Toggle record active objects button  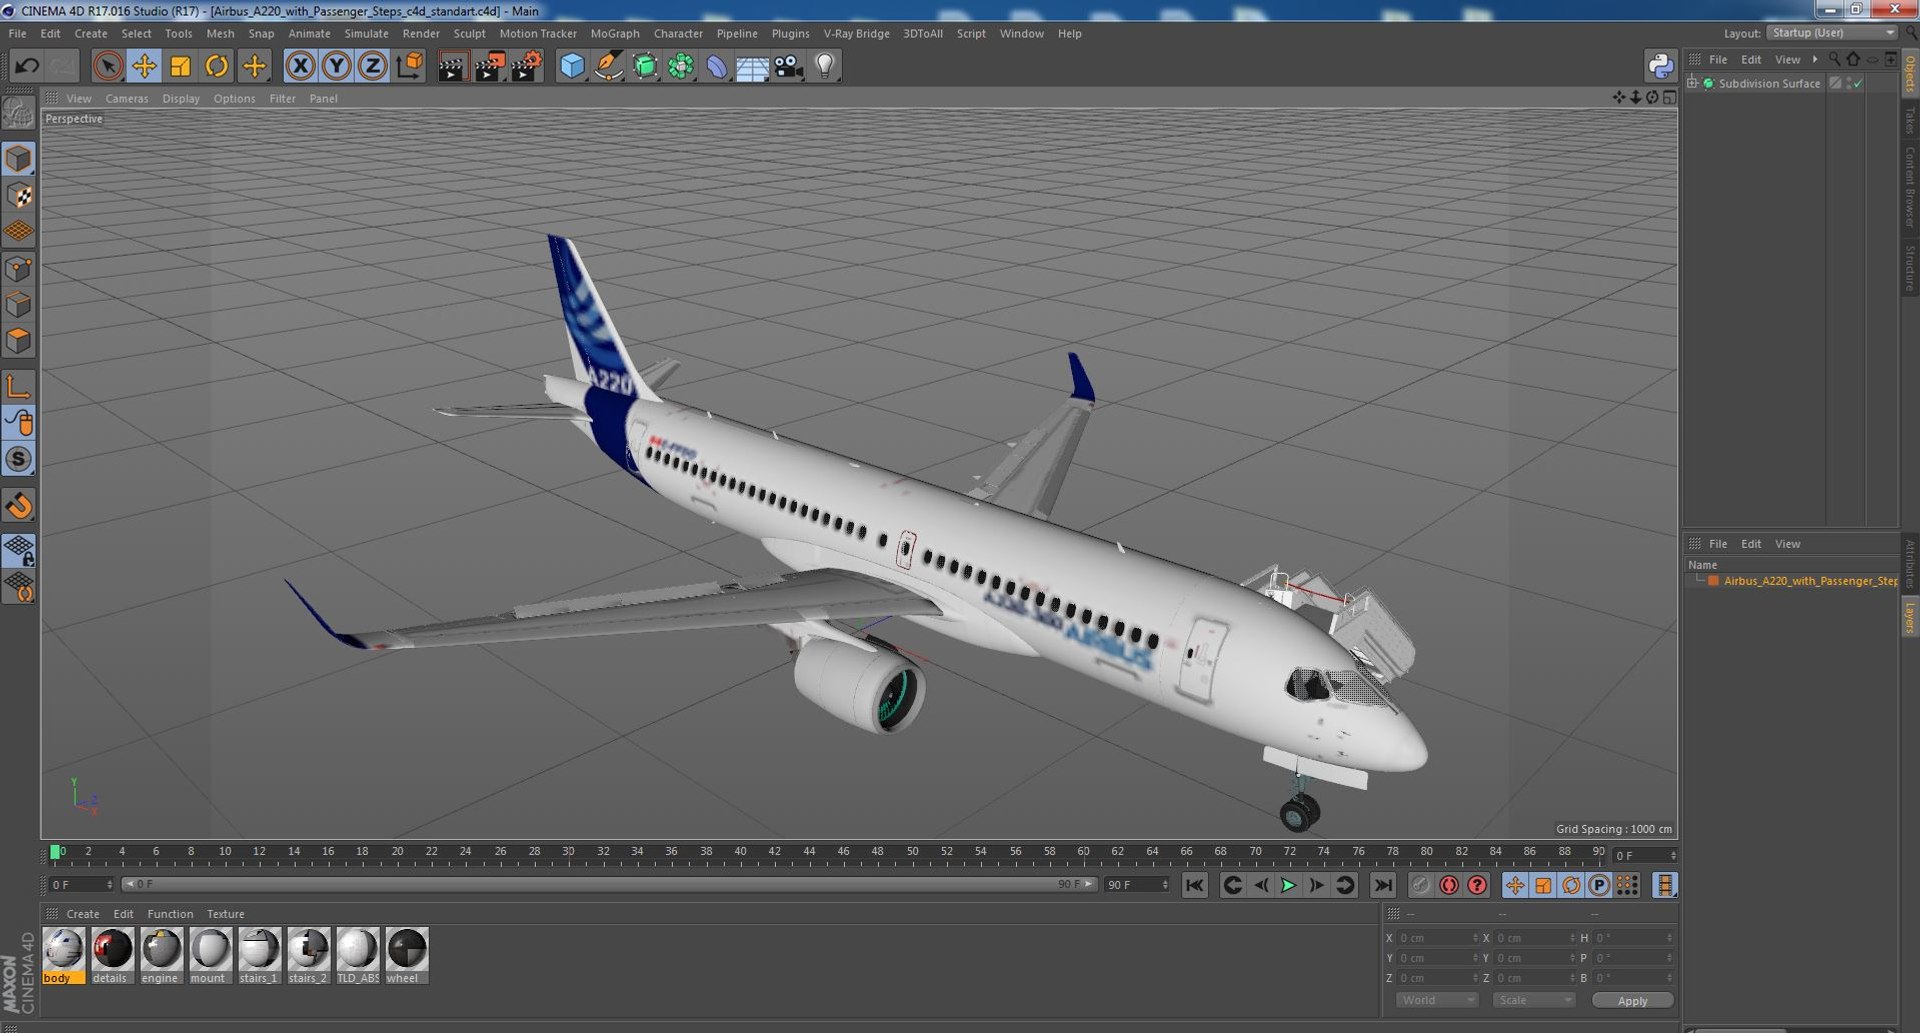pyautogui.click(x=1420, y=885)
